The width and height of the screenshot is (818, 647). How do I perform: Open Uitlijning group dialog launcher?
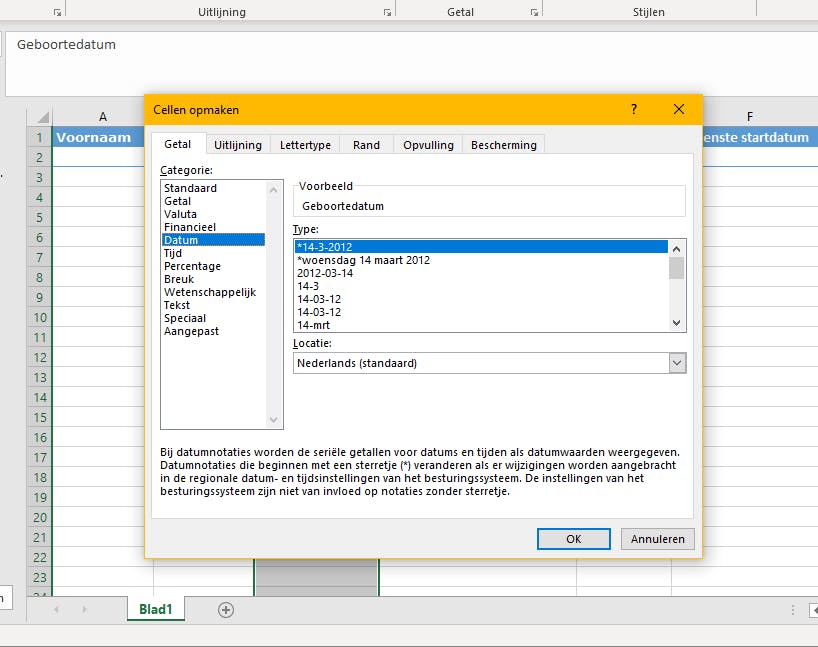tap(387, 13)
